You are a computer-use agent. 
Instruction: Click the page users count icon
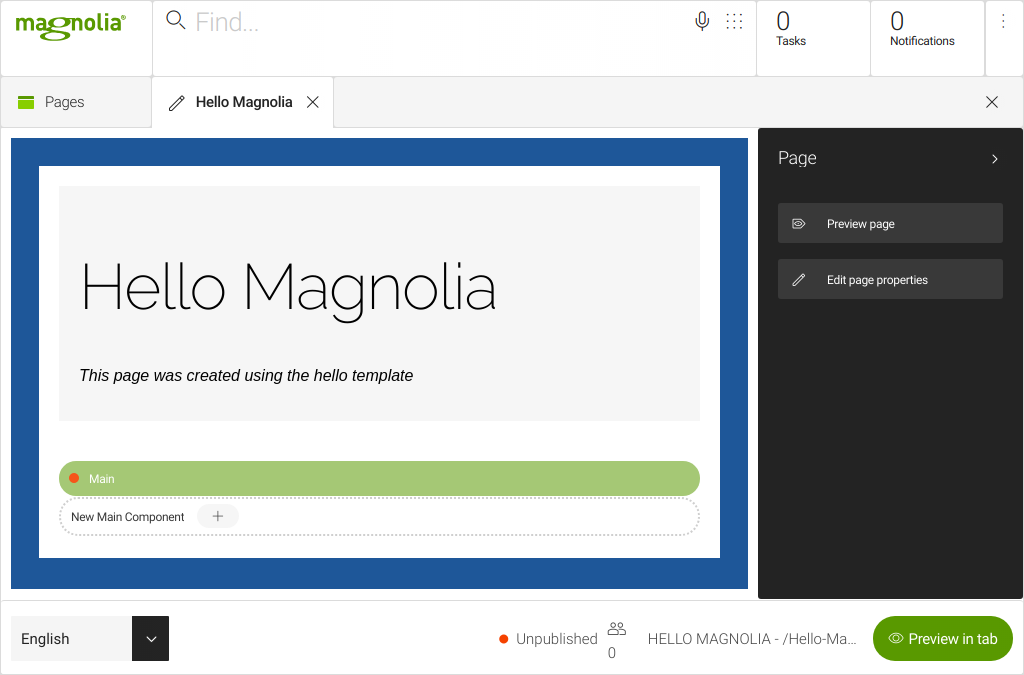click(616, 629)
